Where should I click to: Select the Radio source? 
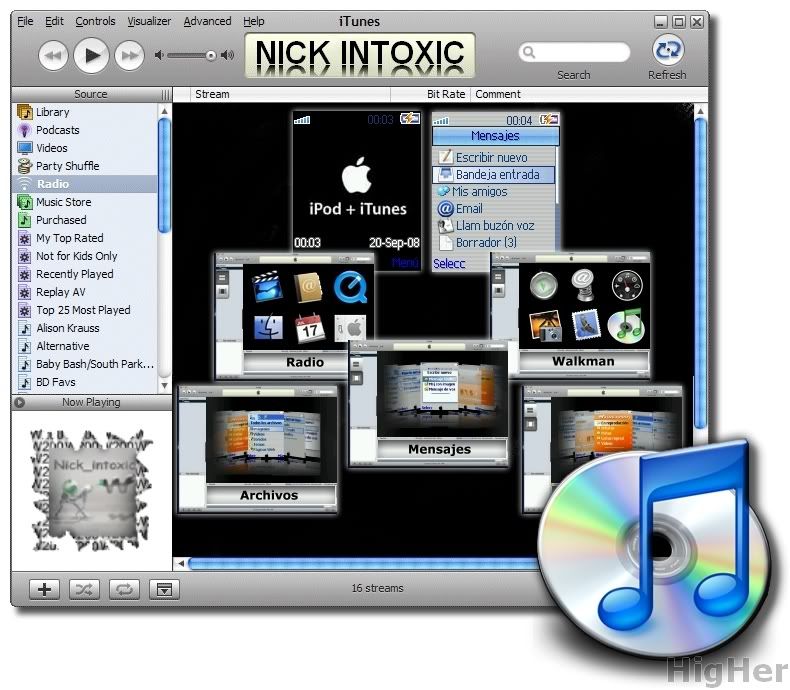coord(85,184)
